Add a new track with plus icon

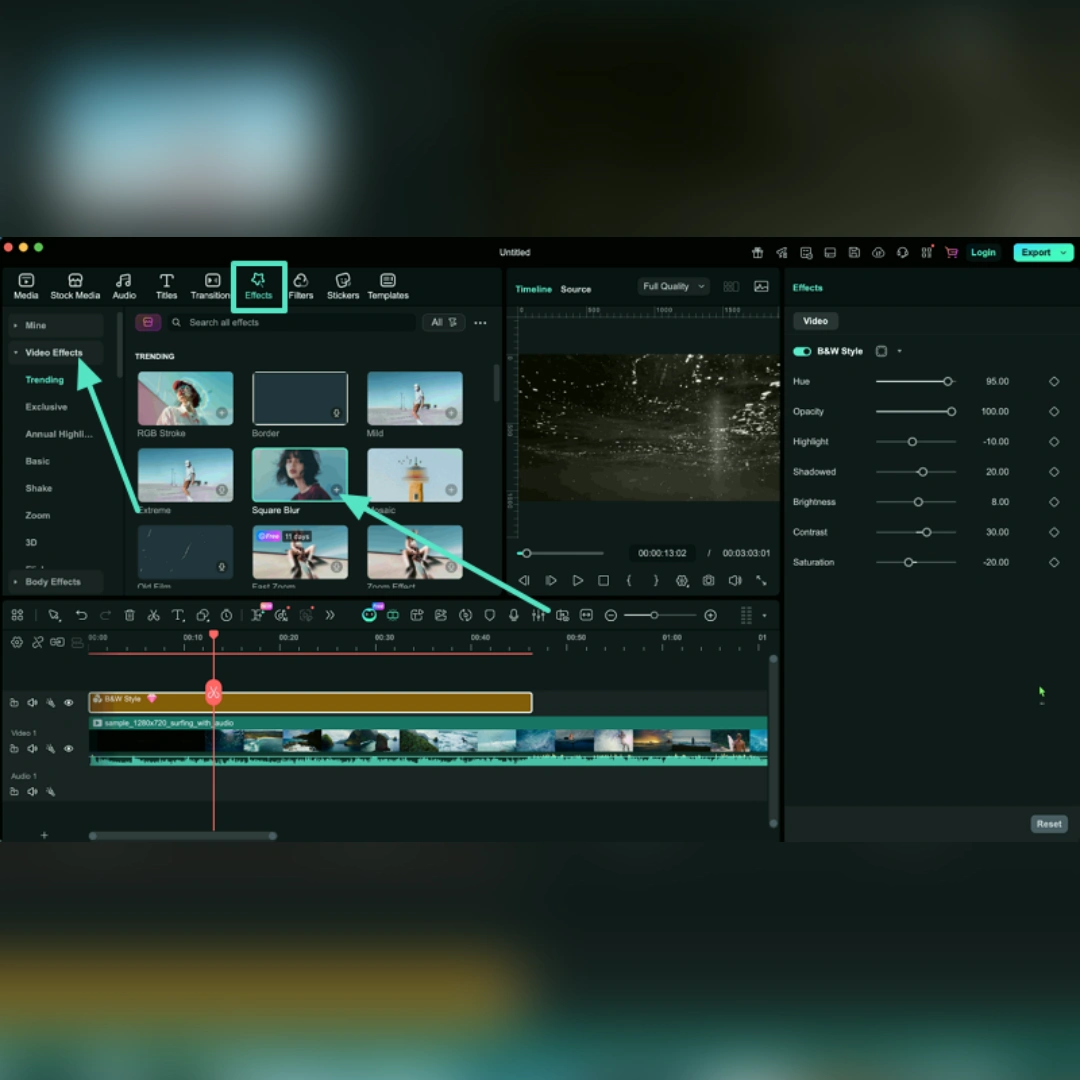[44, 835]
